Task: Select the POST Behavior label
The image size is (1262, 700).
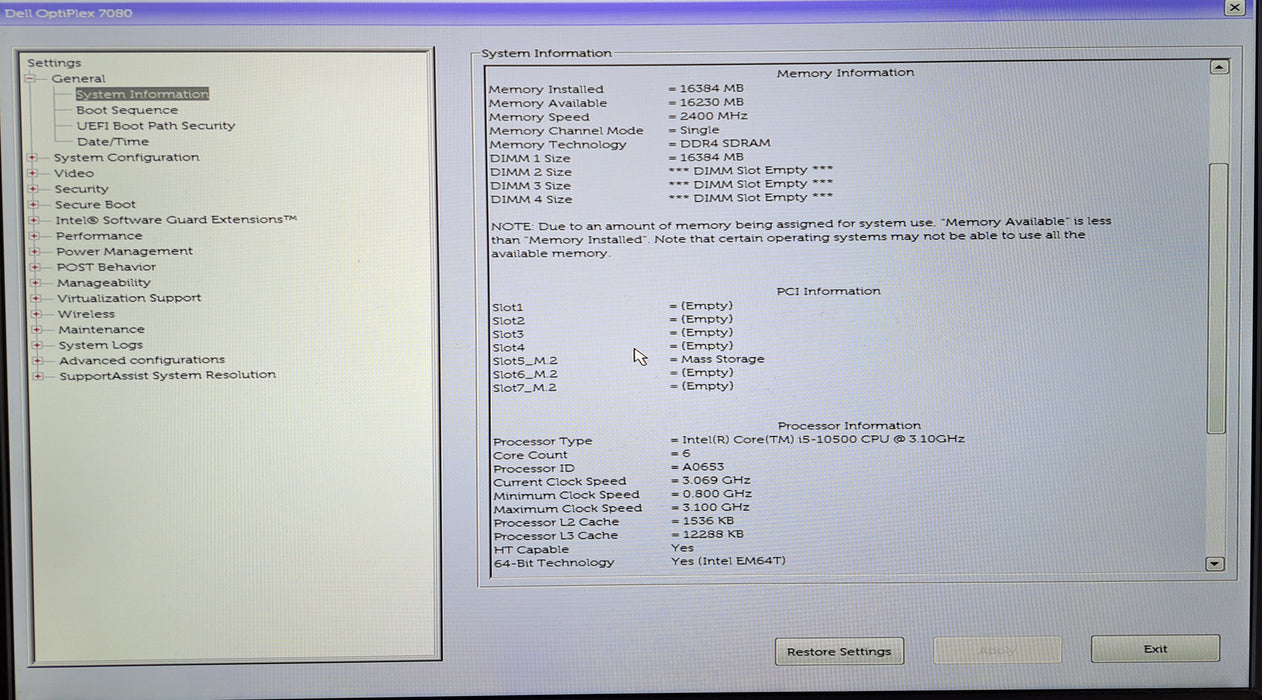Action: coord(106,267)
